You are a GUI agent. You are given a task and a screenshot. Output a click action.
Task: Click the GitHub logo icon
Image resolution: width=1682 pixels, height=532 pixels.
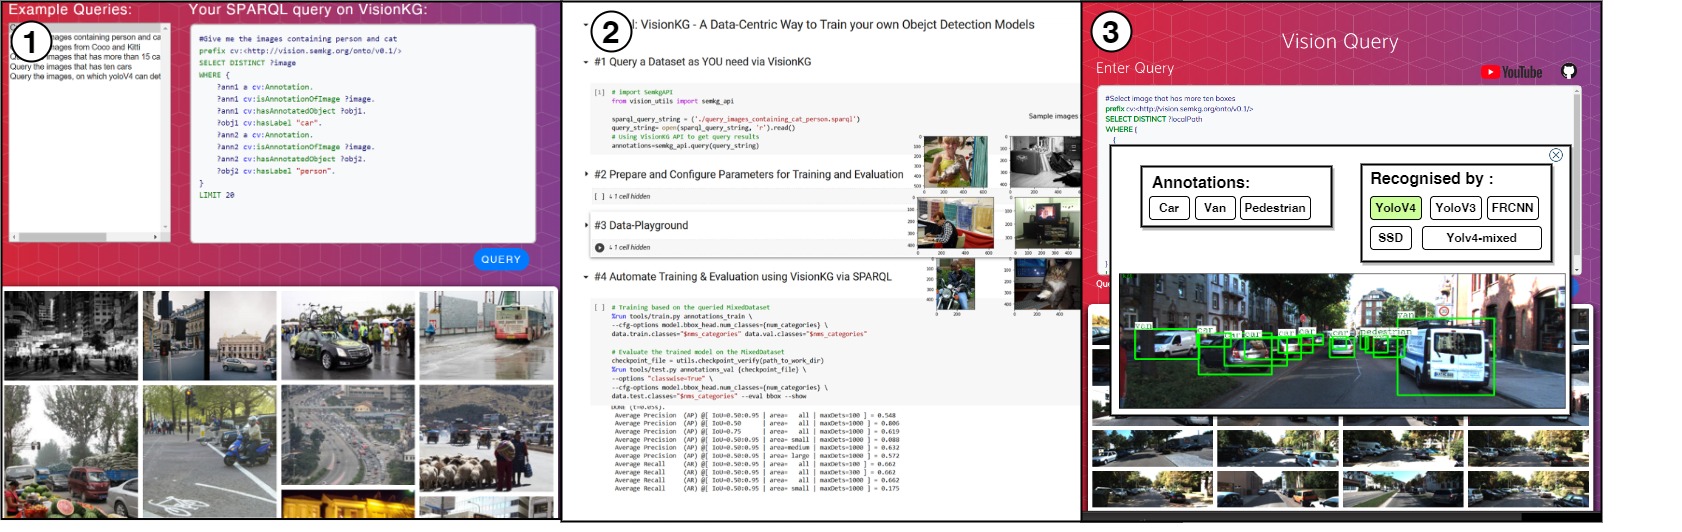(1568, 72)
